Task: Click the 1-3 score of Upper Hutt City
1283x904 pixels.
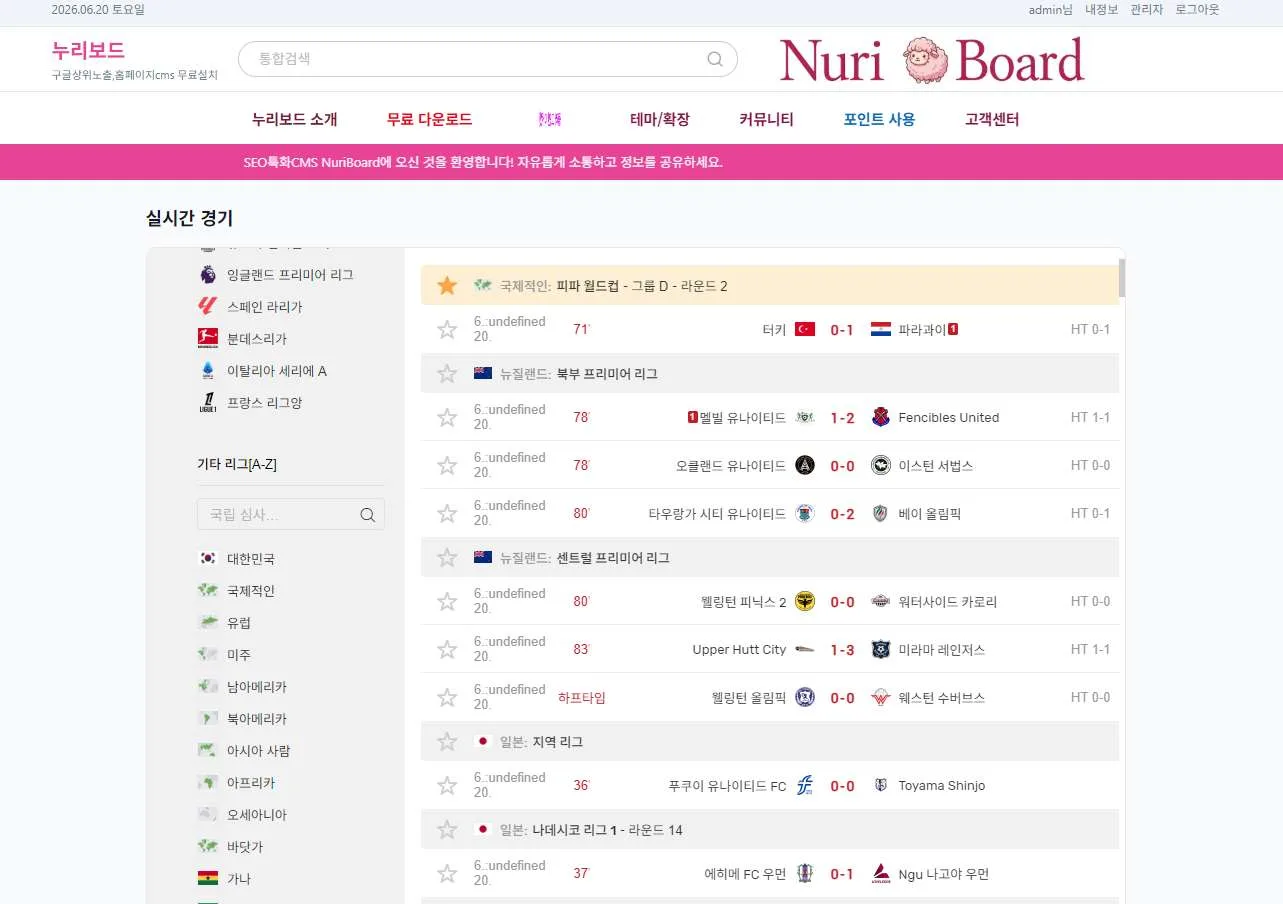Action: pos(843,650)
